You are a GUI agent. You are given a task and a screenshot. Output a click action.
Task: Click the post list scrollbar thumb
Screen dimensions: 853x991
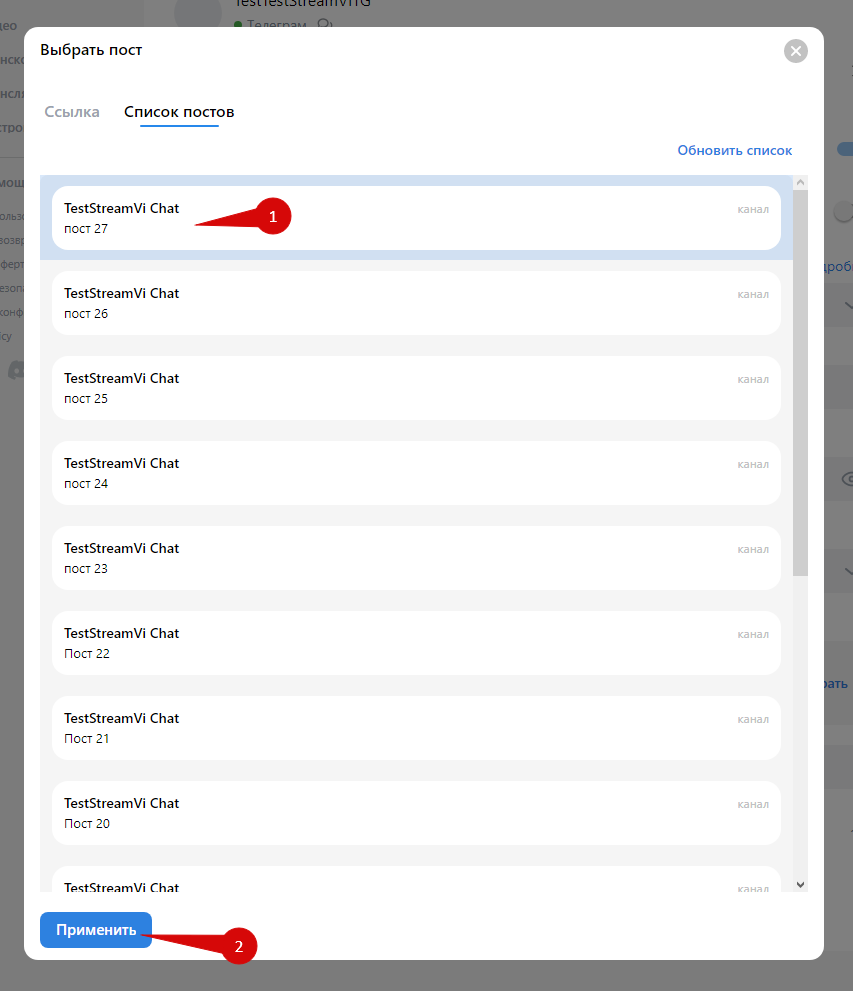tap(799, 380)
